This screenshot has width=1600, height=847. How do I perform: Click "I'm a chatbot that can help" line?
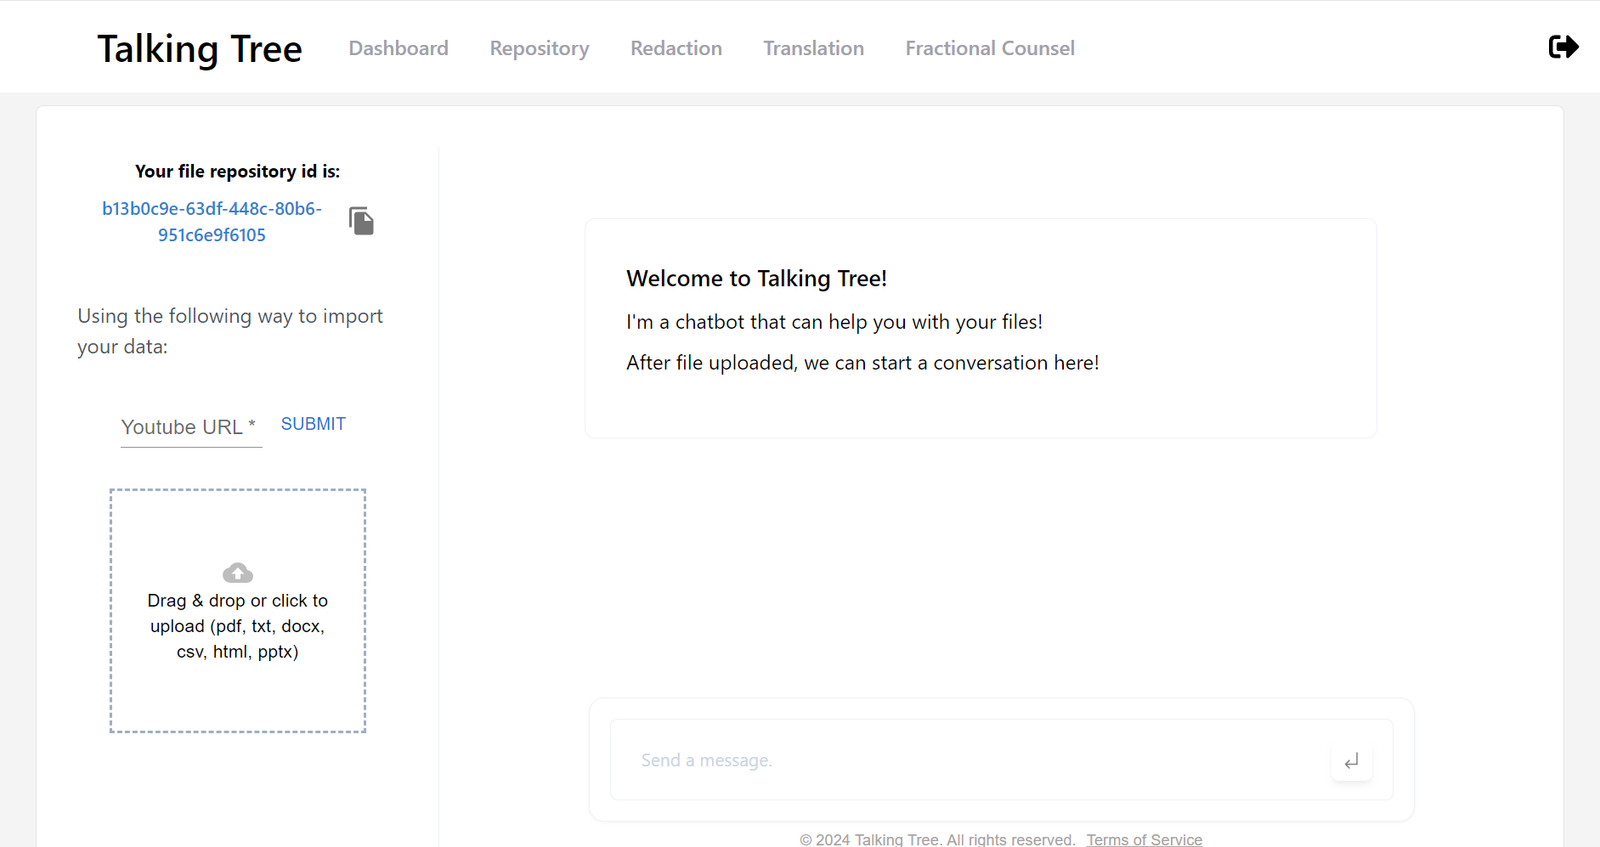click(834, 322)
